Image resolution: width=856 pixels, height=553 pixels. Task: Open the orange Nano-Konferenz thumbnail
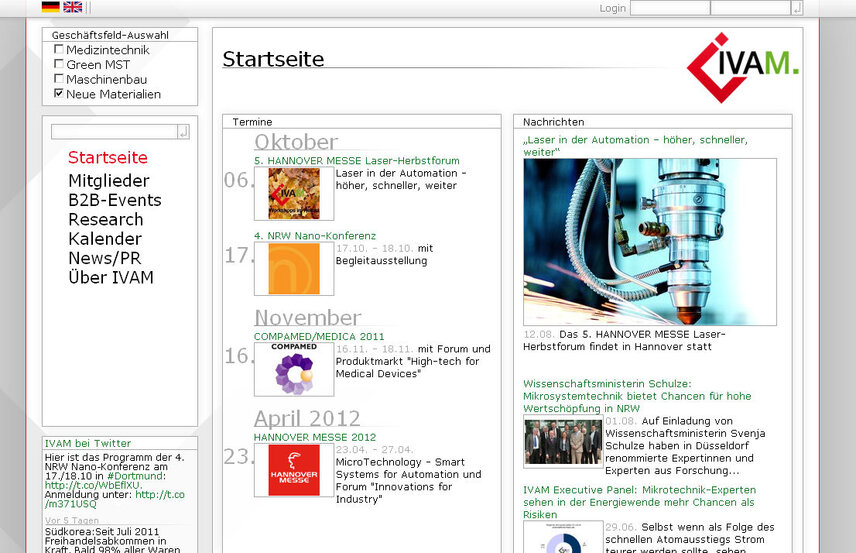294,268
